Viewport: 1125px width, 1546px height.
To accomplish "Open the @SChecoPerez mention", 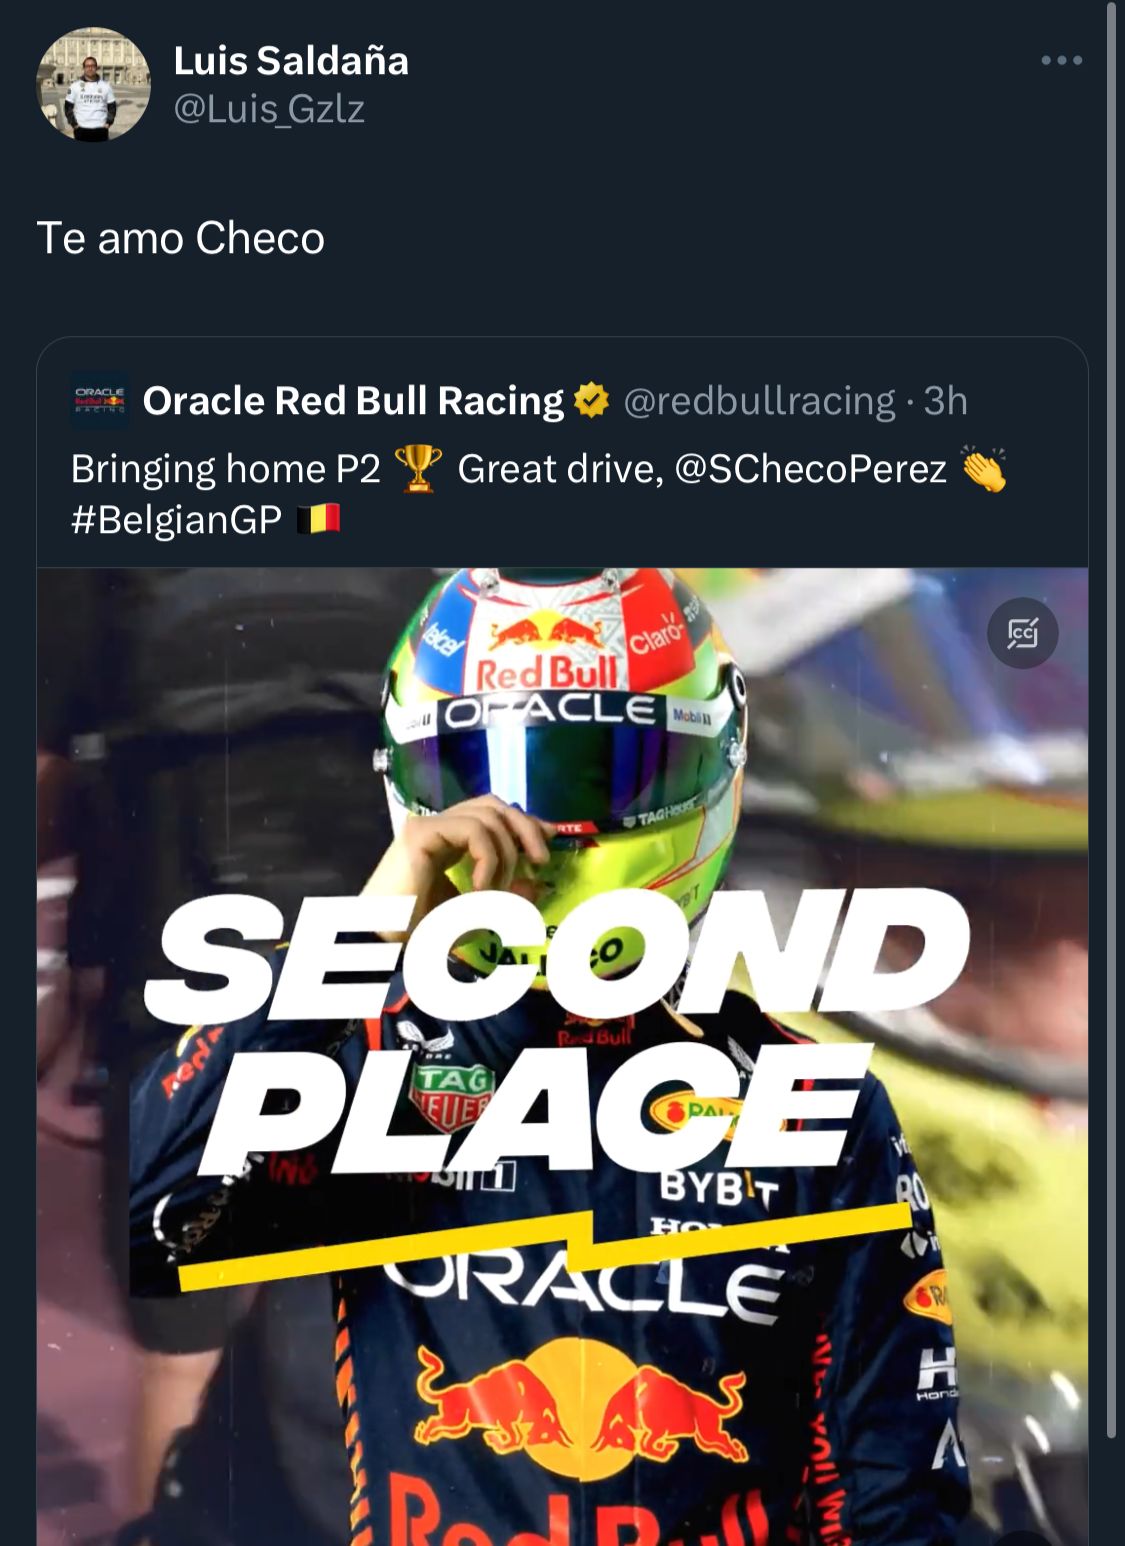I will pos(810,468).
